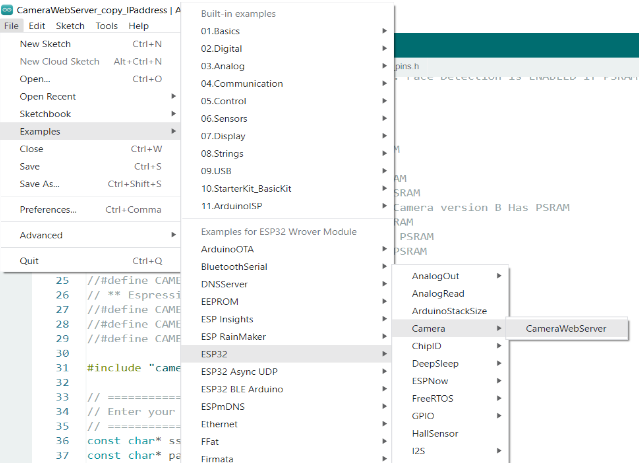Viewport: 641px width, 463px height.
Task: Open the Tools menu in menu bar
Action: (106, 26)
